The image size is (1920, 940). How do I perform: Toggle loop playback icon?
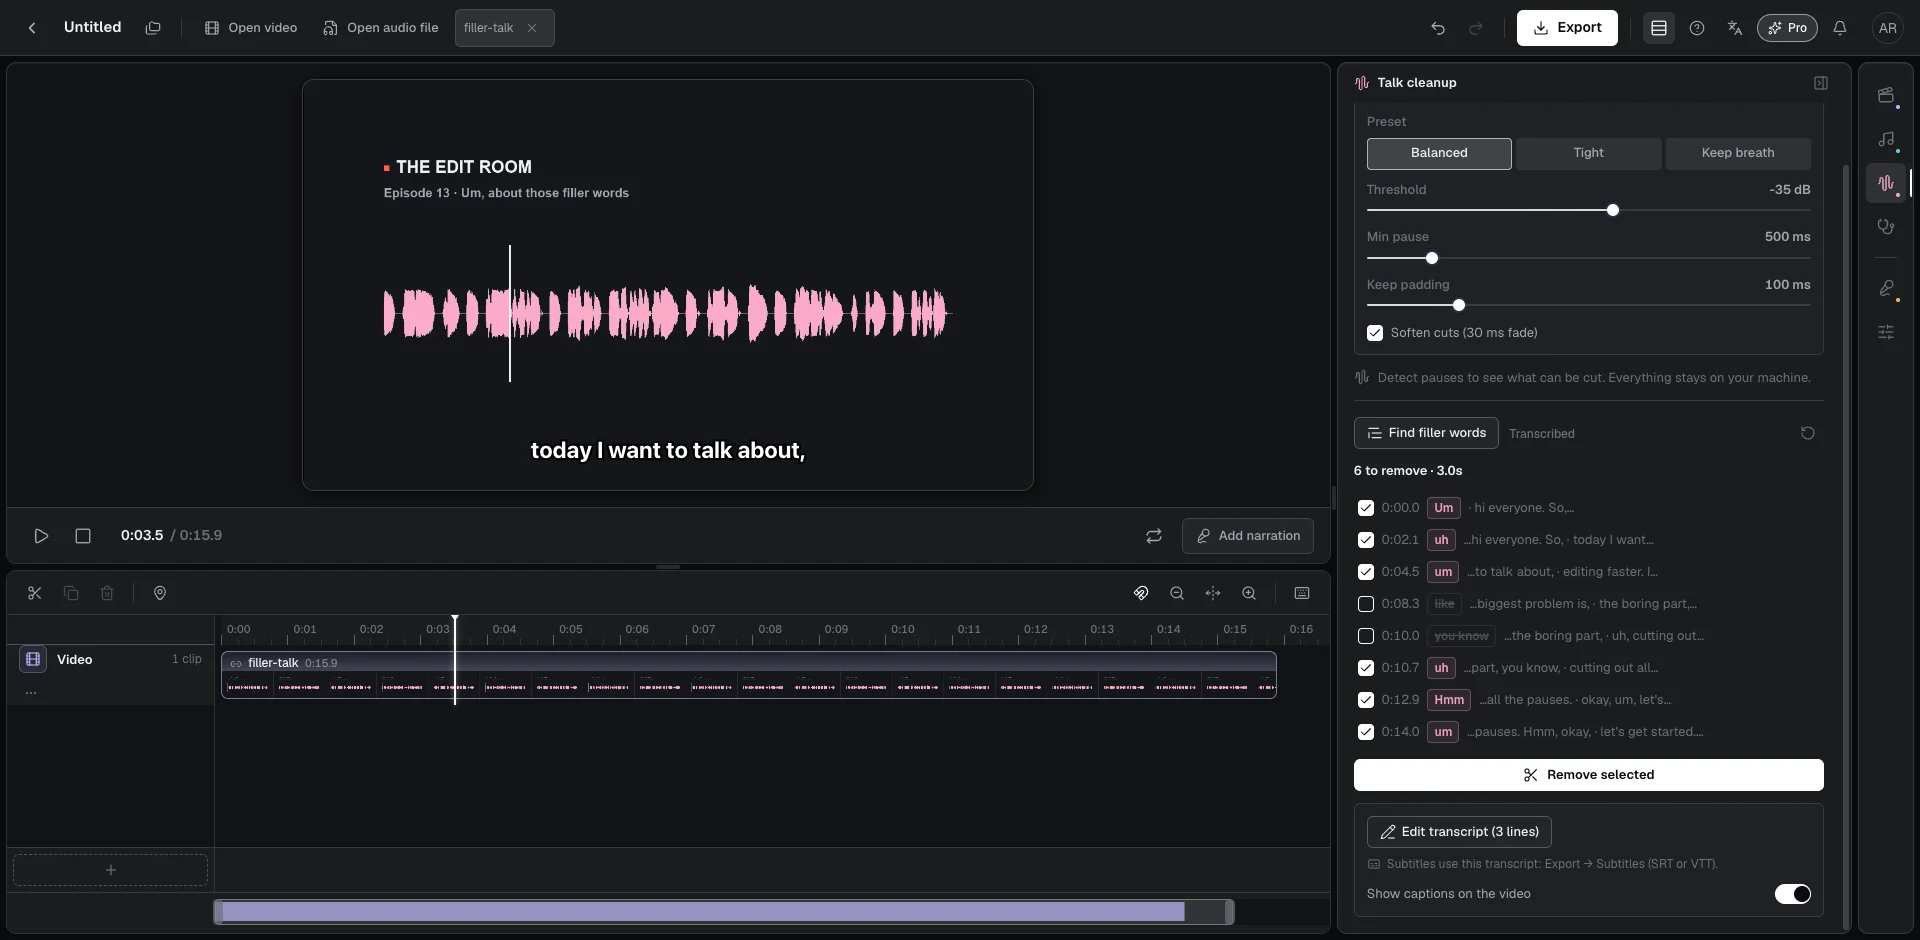pyautogui.click(x=1154, y=536)
